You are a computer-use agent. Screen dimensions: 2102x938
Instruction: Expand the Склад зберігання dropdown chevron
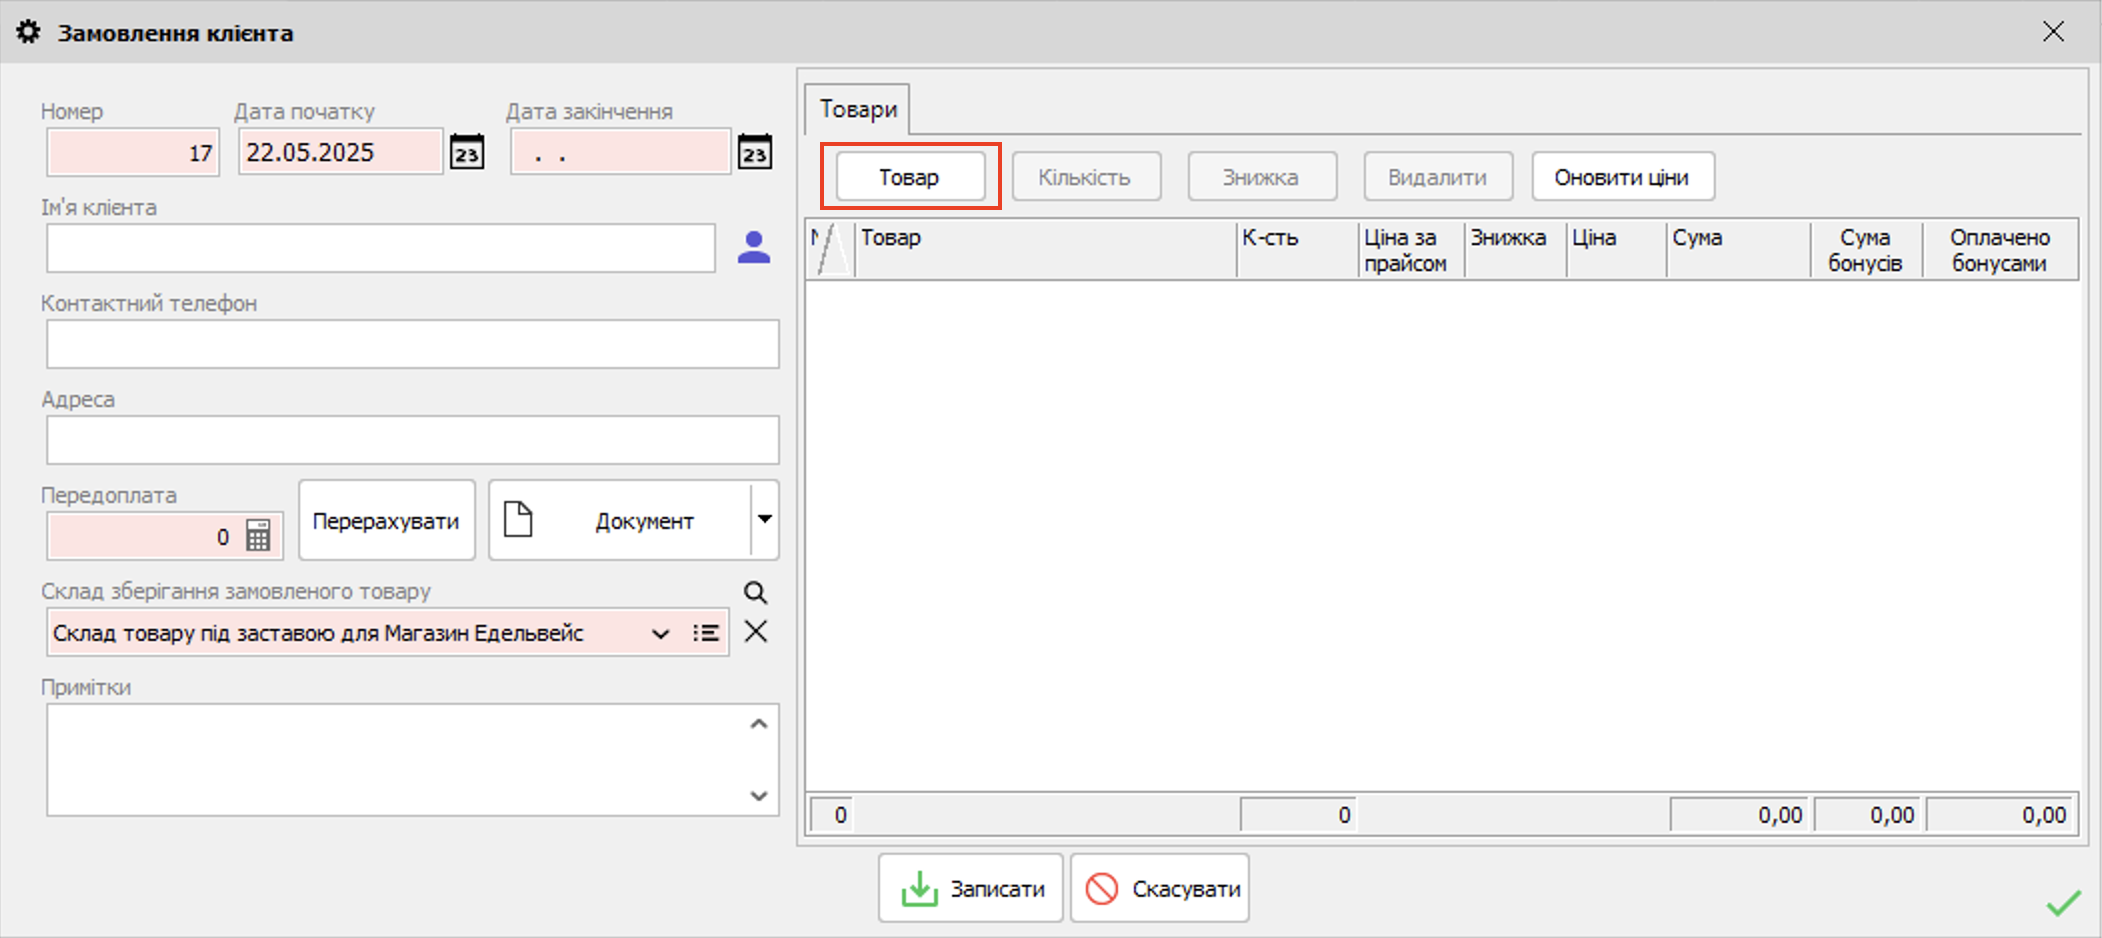click(x=660, y=634)
